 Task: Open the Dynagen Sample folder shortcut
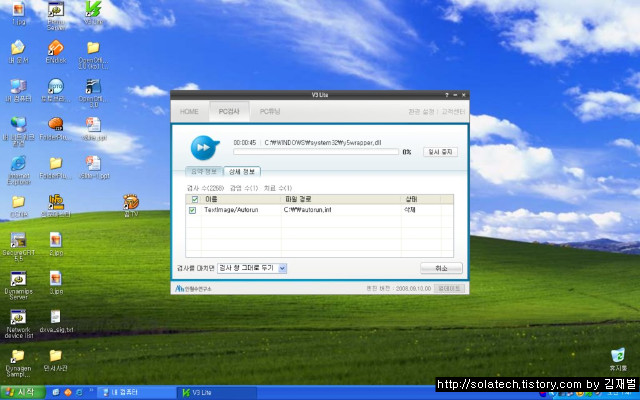[18, 363]
